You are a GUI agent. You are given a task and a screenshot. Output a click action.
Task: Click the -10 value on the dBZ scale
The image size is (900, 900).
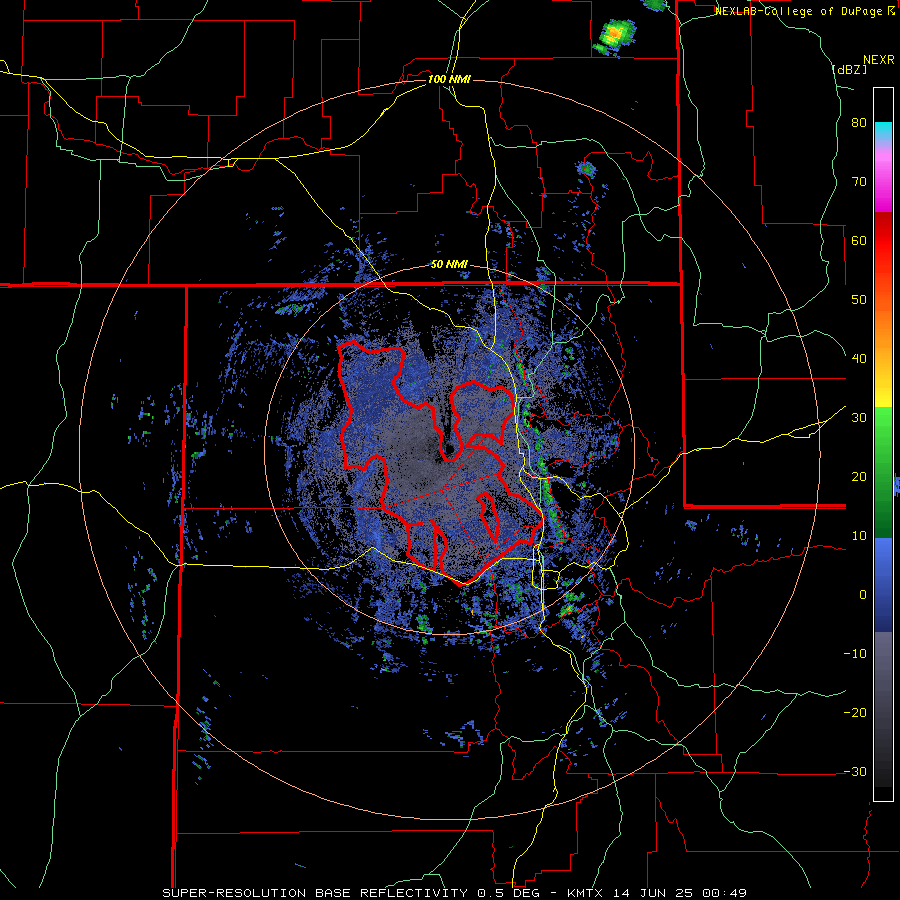[855, 653]
